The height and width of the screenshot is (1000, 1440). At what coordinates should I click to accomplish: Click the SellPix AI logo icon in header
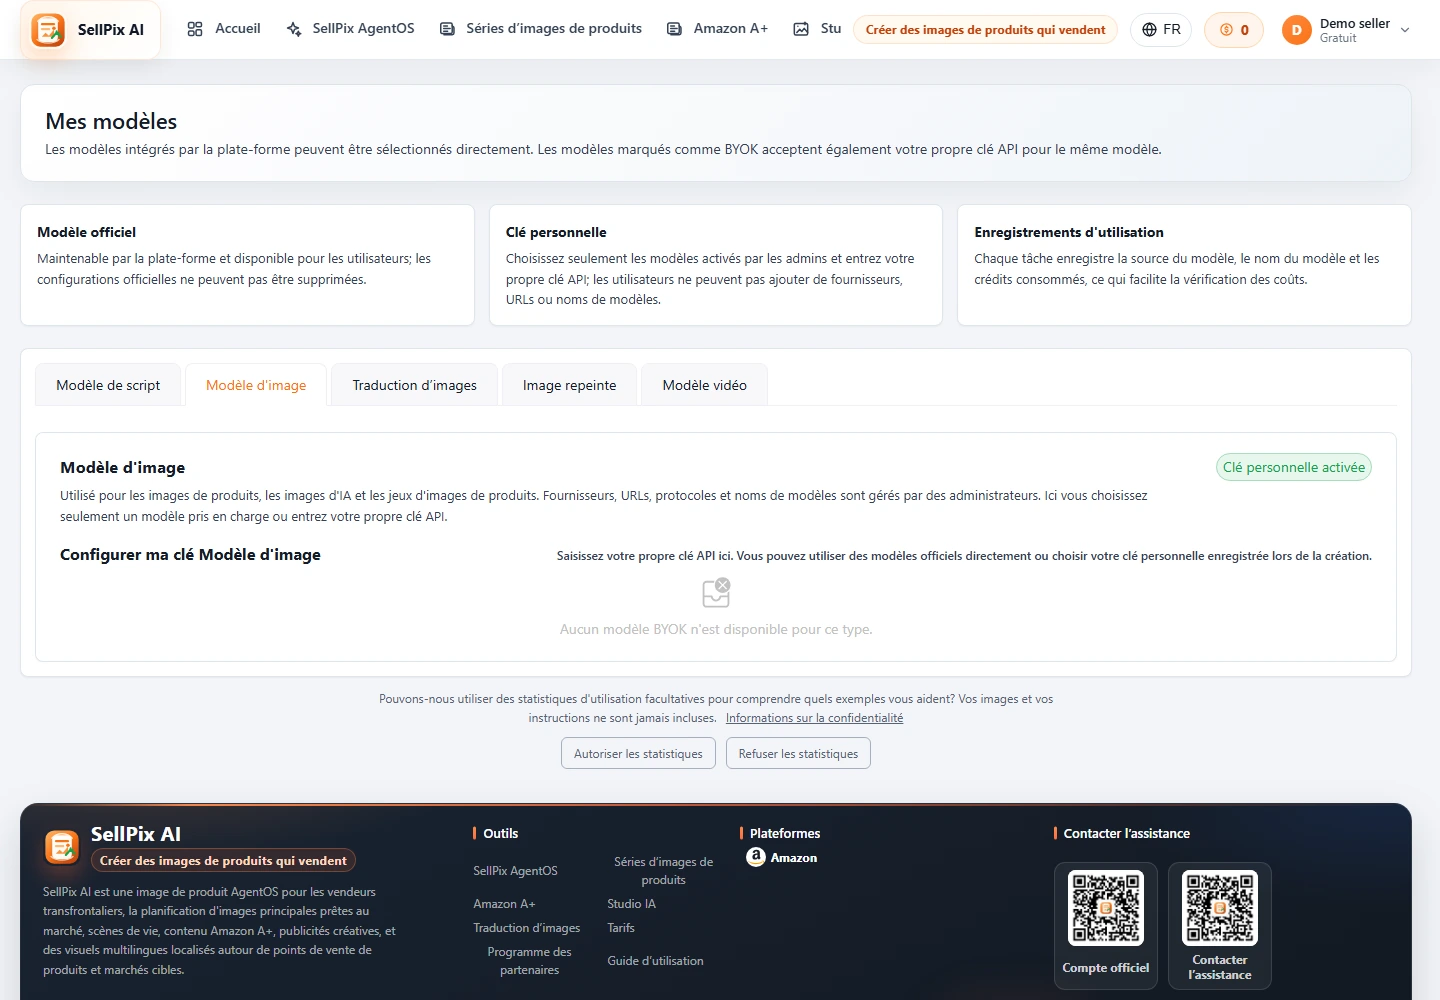(48, 30)
